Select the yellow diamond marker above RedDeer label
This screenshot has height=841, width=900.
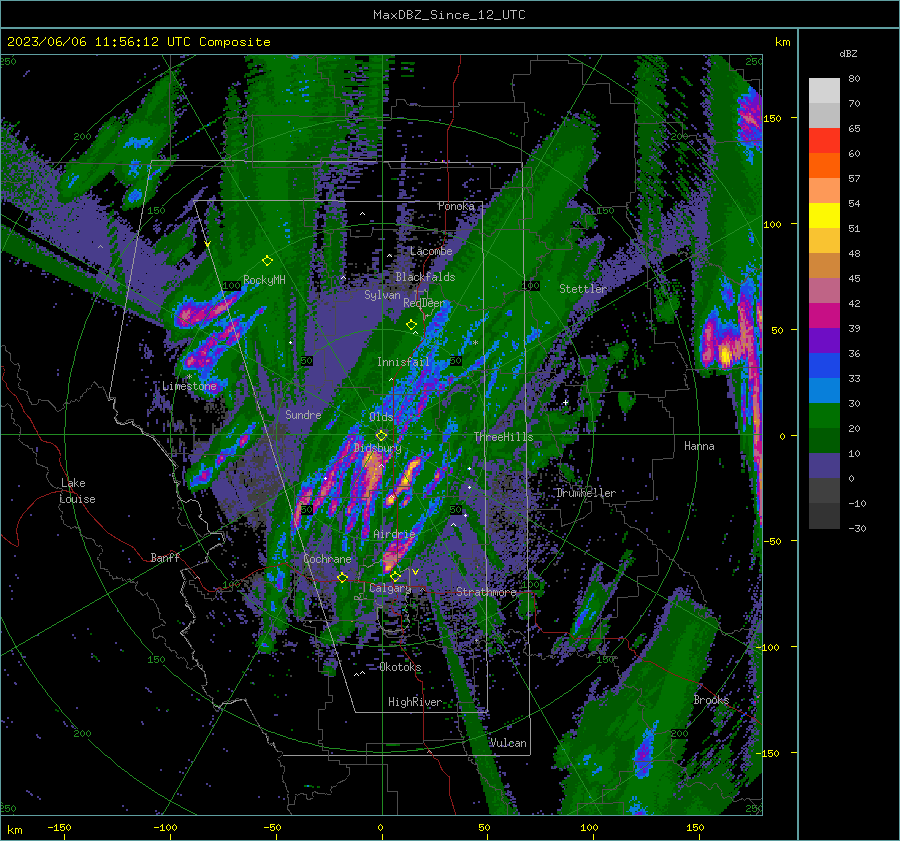(411, 325)
